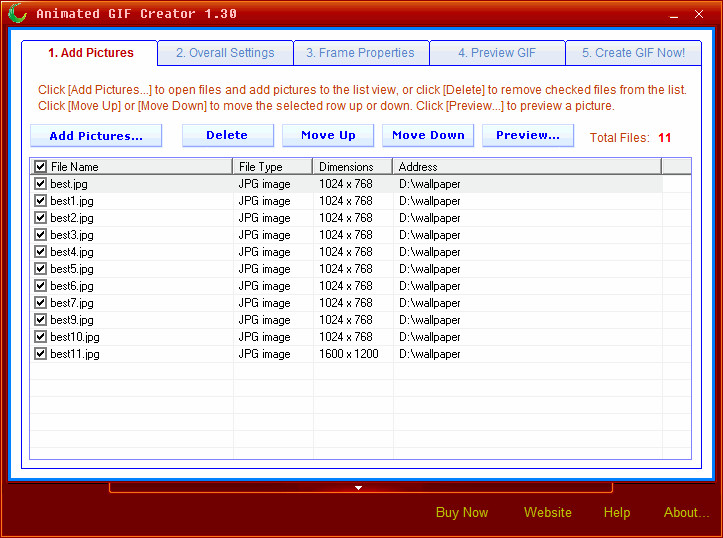Click the green app logo in title bar

(x=18, y=13)
